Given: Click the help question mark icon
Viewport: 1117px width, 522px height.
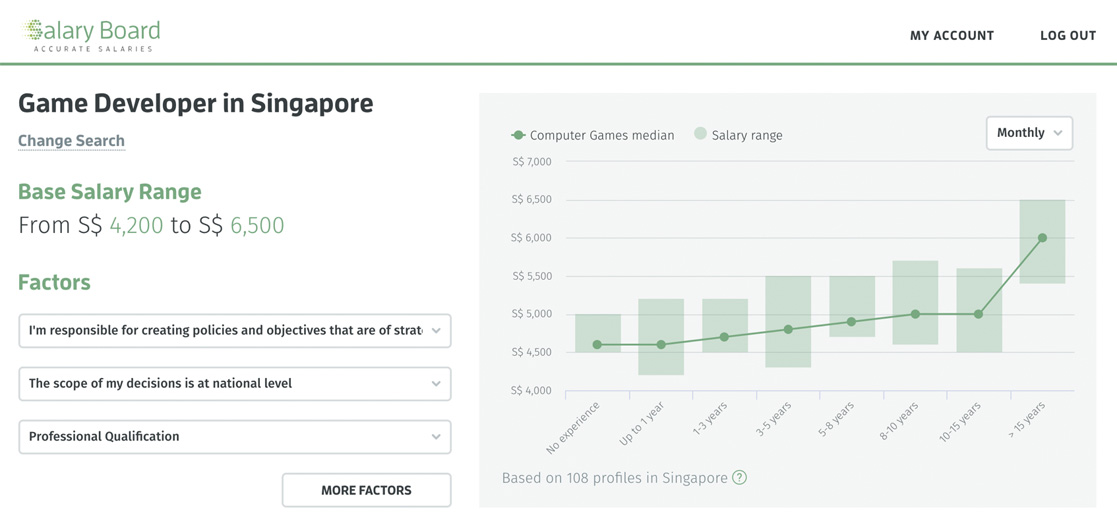Looking at the screenshot, I should [x=739, y=478].
